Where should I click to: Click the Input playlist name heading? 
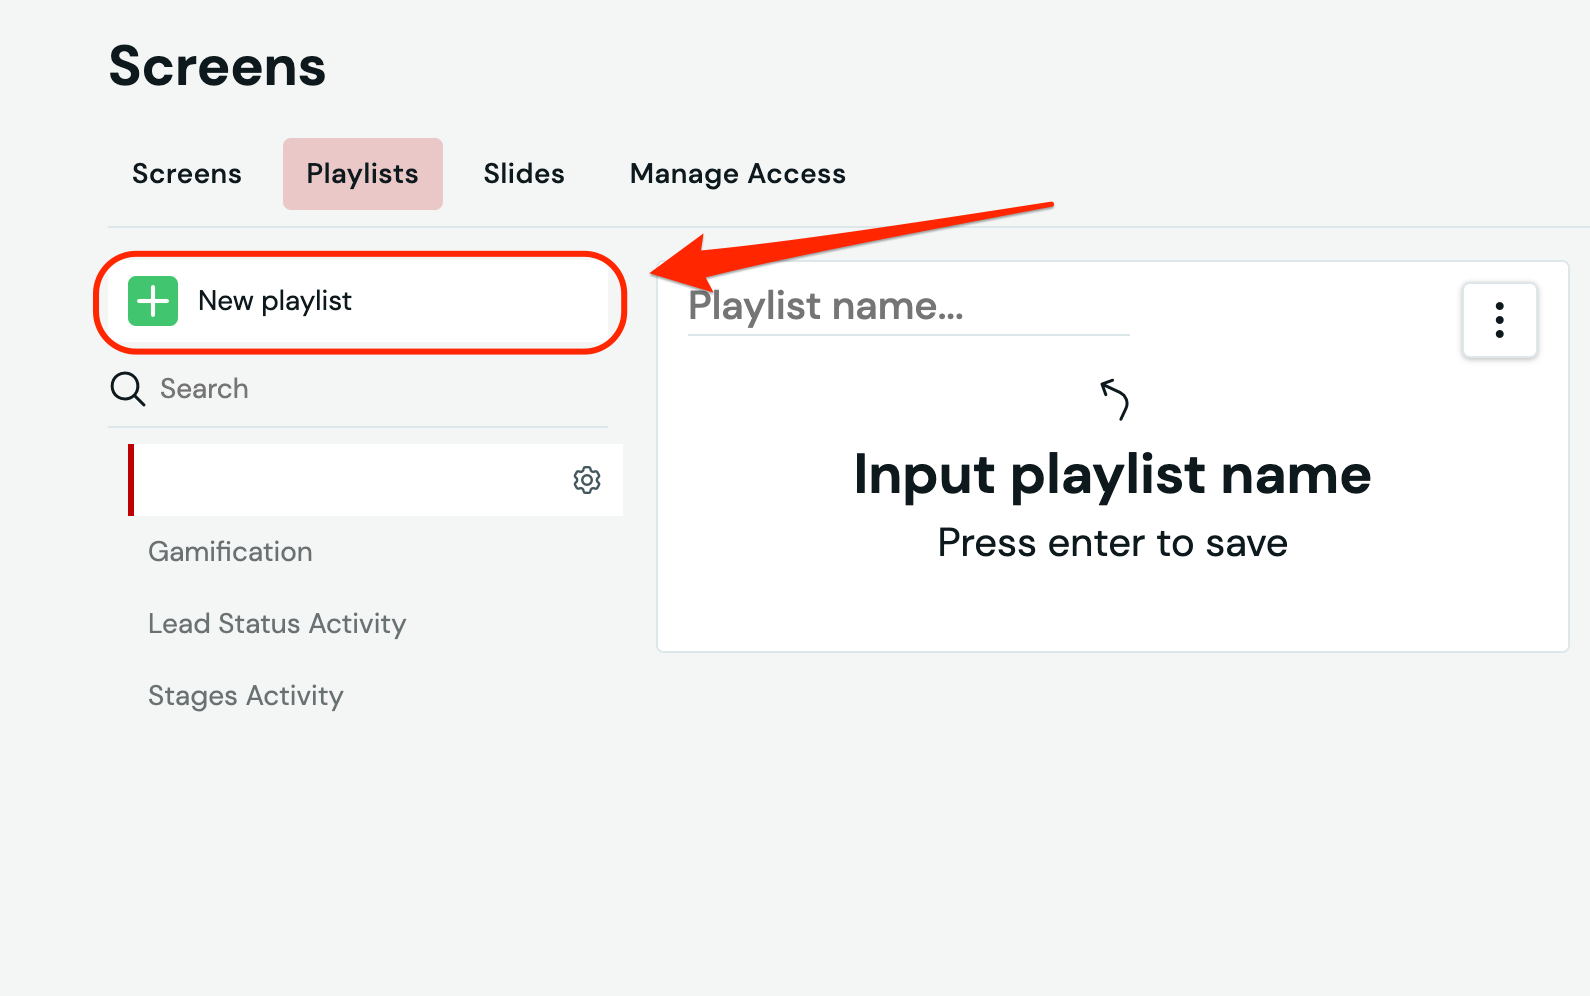(x=1112, y=474)
